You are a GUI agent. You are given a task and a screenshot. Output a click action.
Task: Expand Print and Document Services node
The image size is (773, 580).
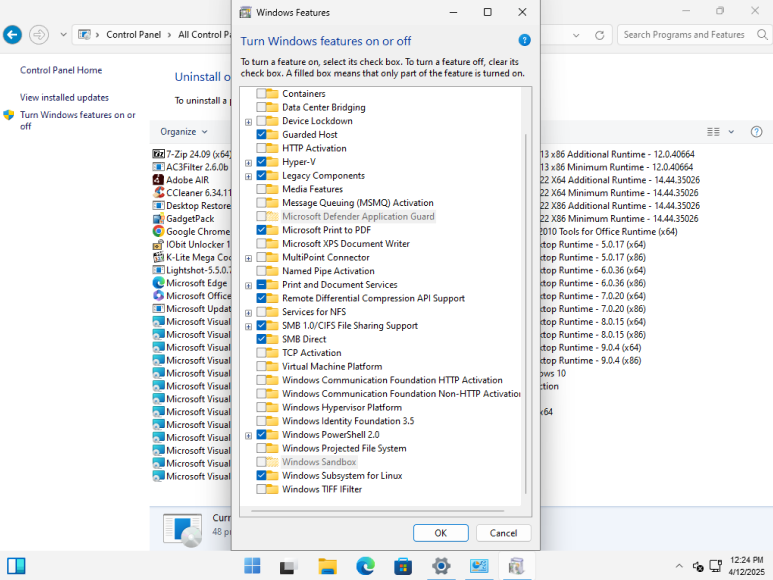(x=248, y=285)
